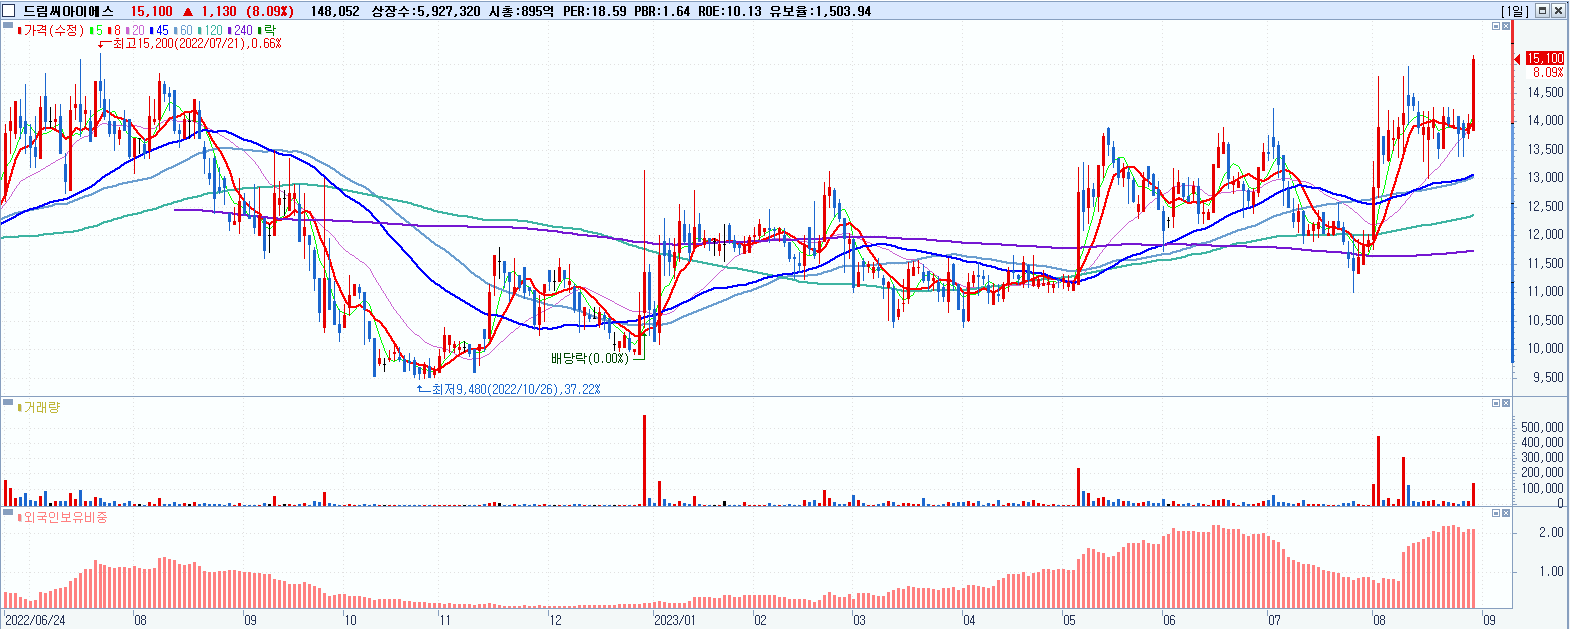Click the 2.00 foreign ownership axis label

click(x=1552, y=532)
